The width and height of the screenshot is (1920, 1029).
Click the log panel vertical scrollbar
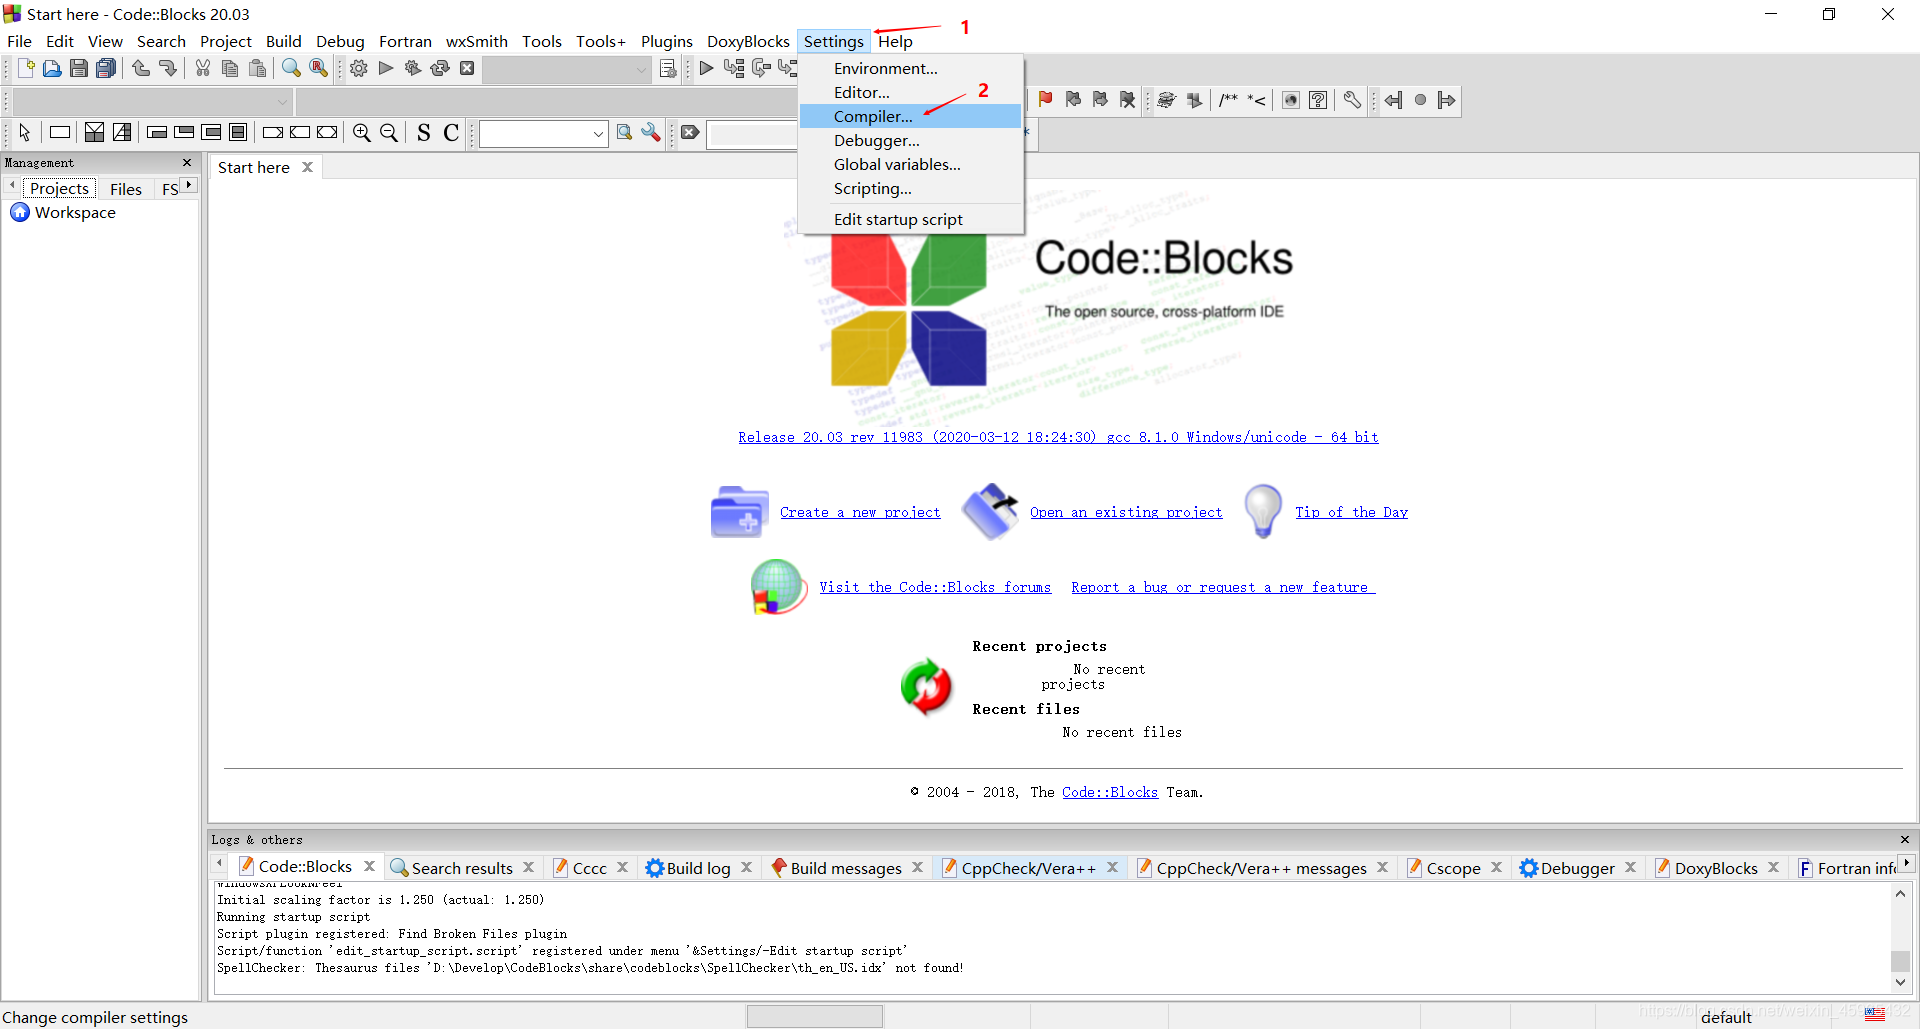click(x=1900, y=938)
